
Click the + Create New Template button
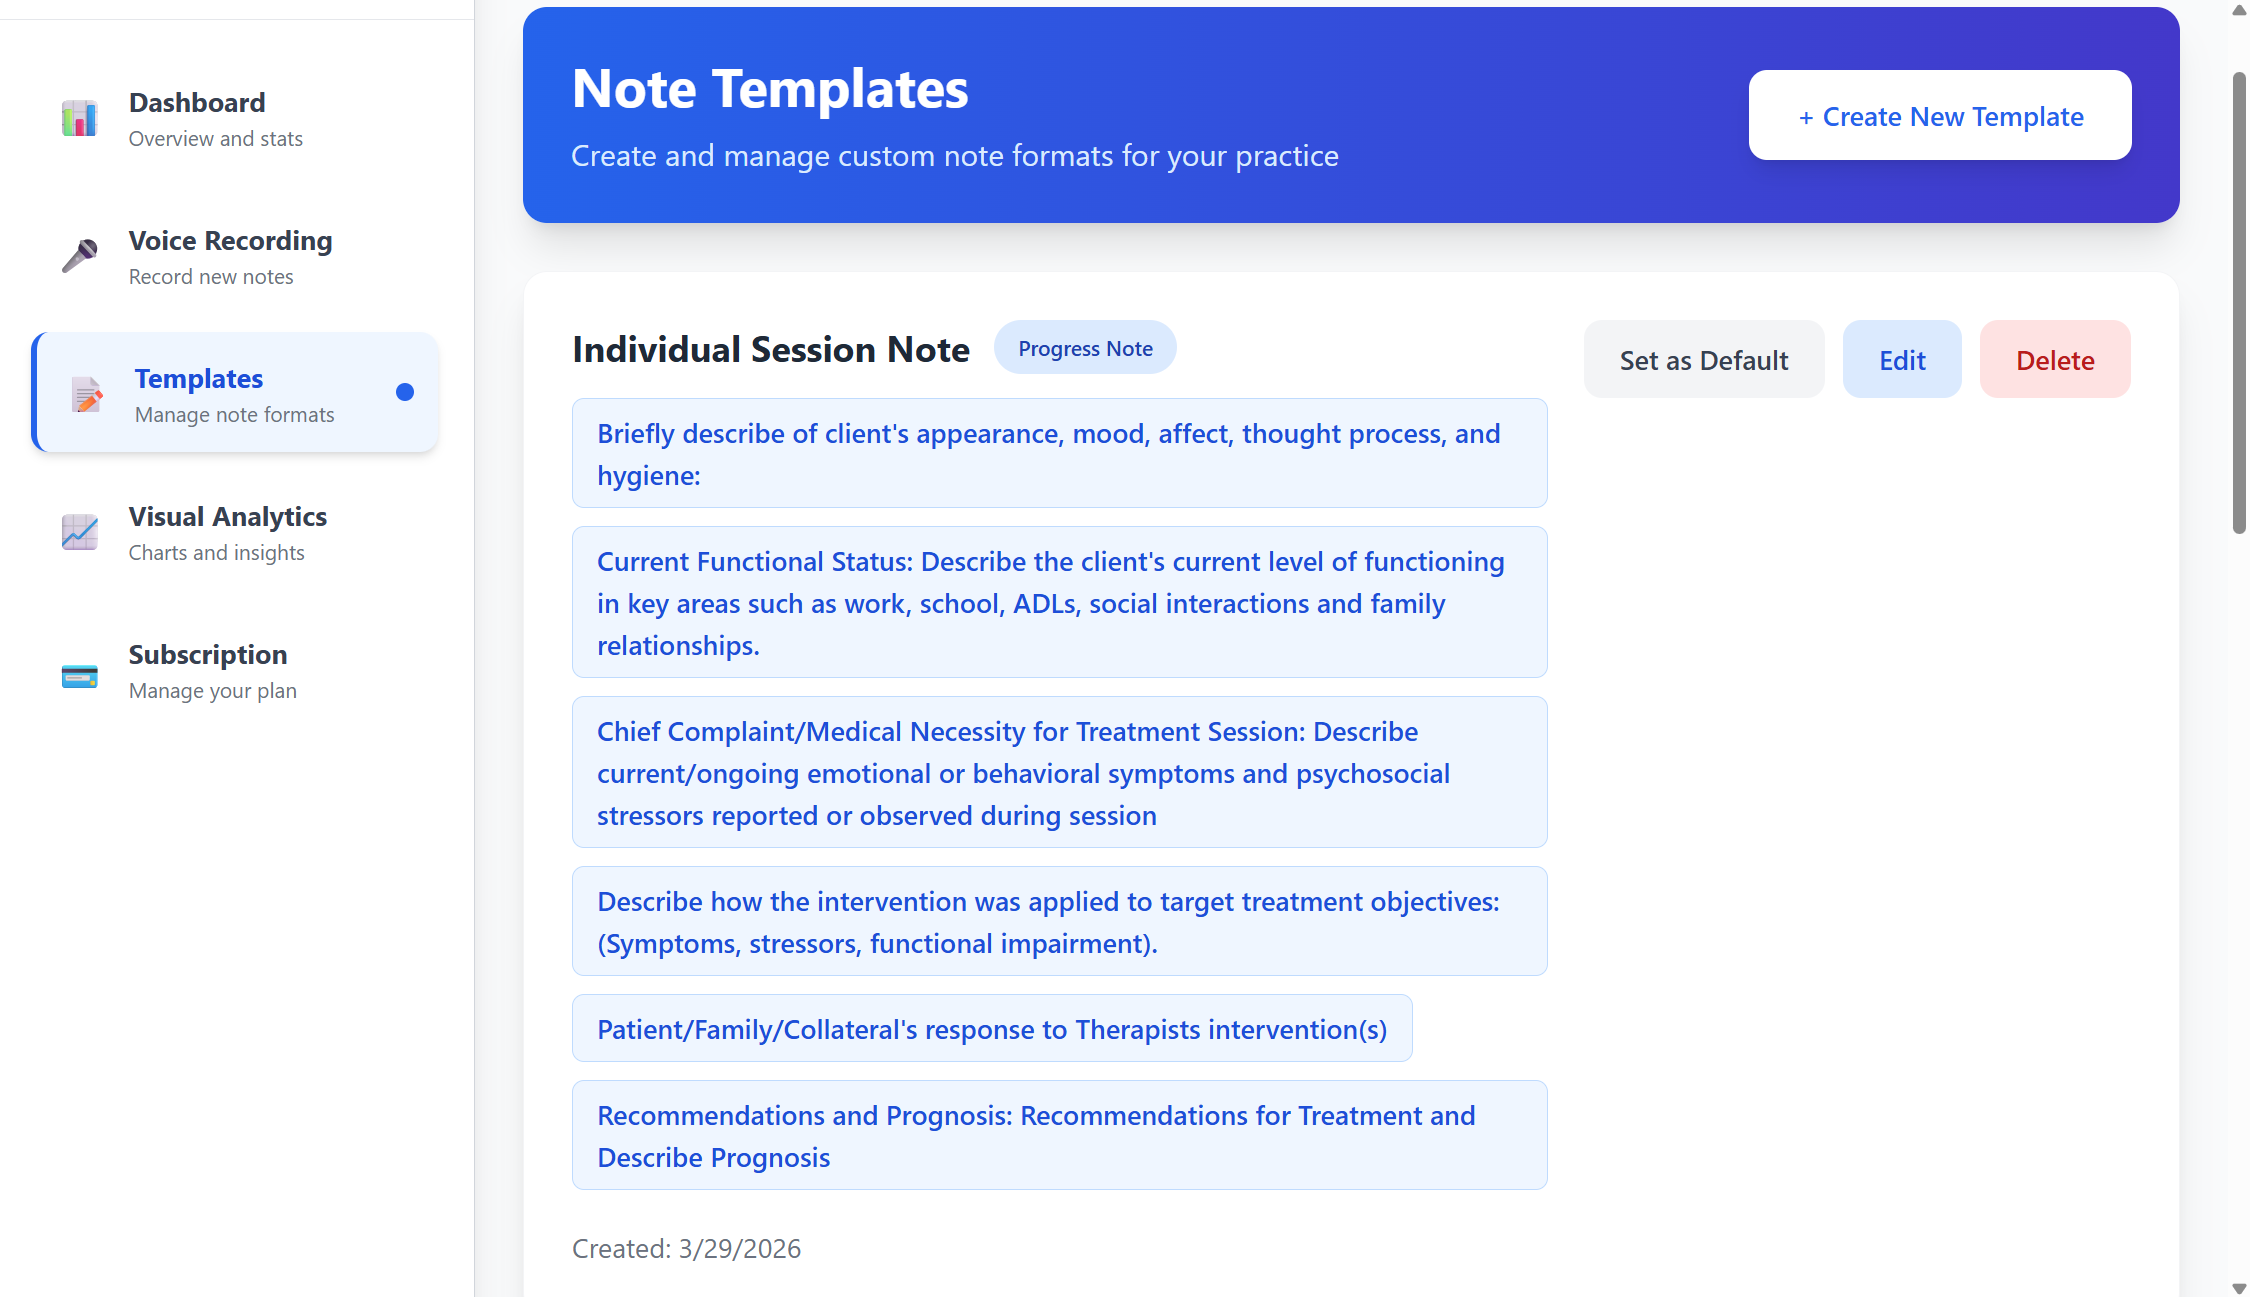pos(1938,115)
